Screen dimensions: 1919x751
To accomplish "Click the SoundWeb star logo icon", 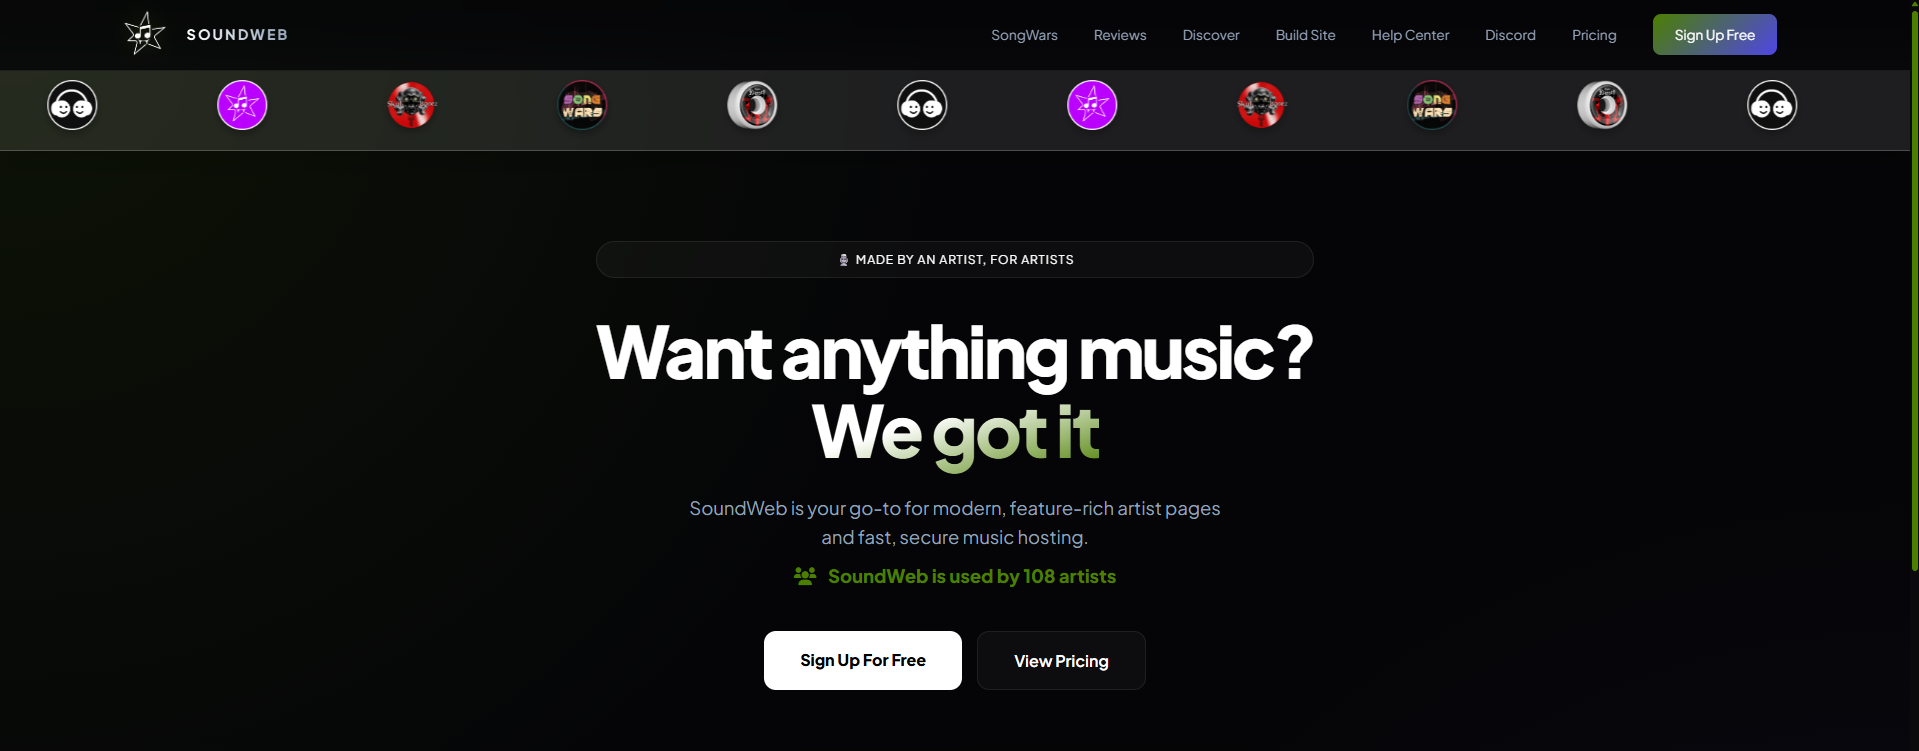I will tap(145, 34).
